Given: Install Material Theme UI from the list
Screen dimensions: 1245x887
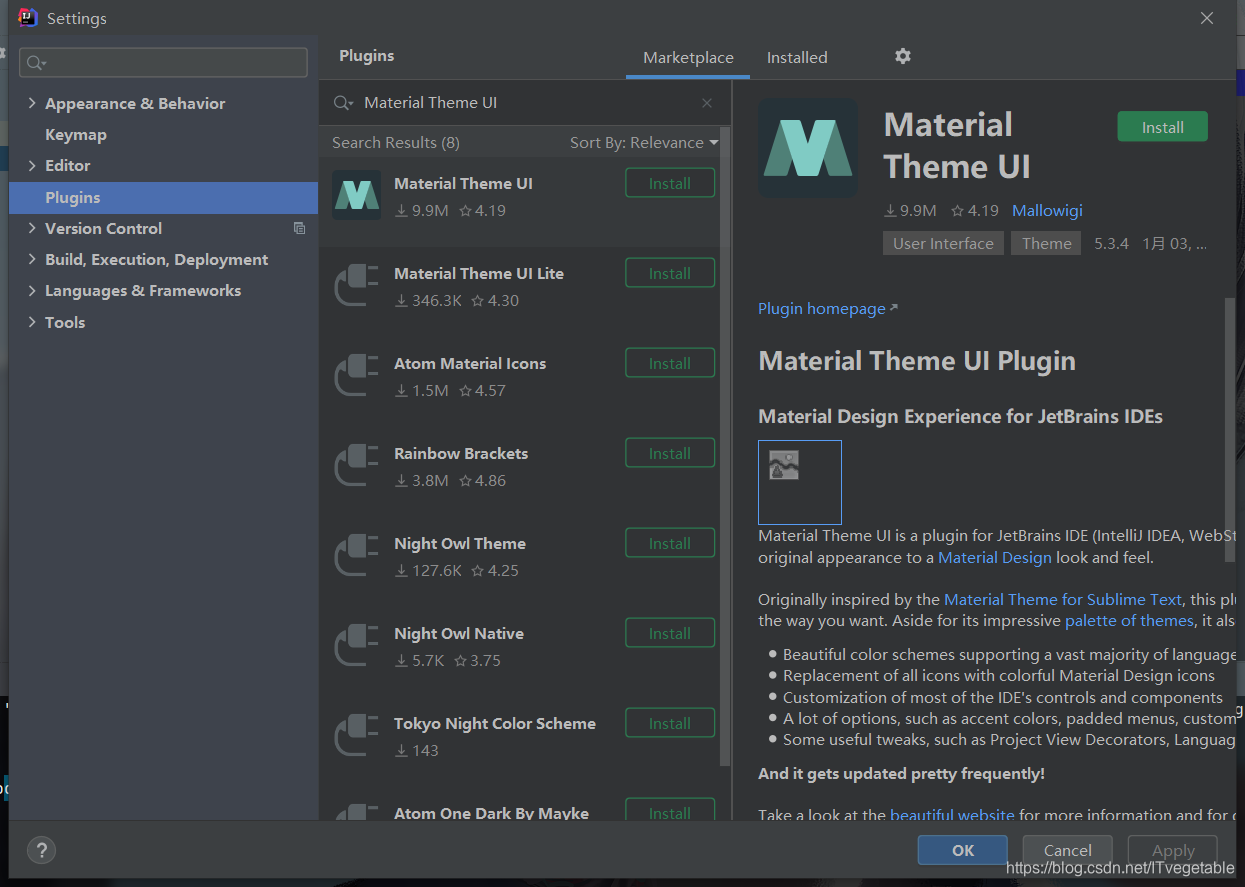Looking at the screenshot, I should coord(670,183).
